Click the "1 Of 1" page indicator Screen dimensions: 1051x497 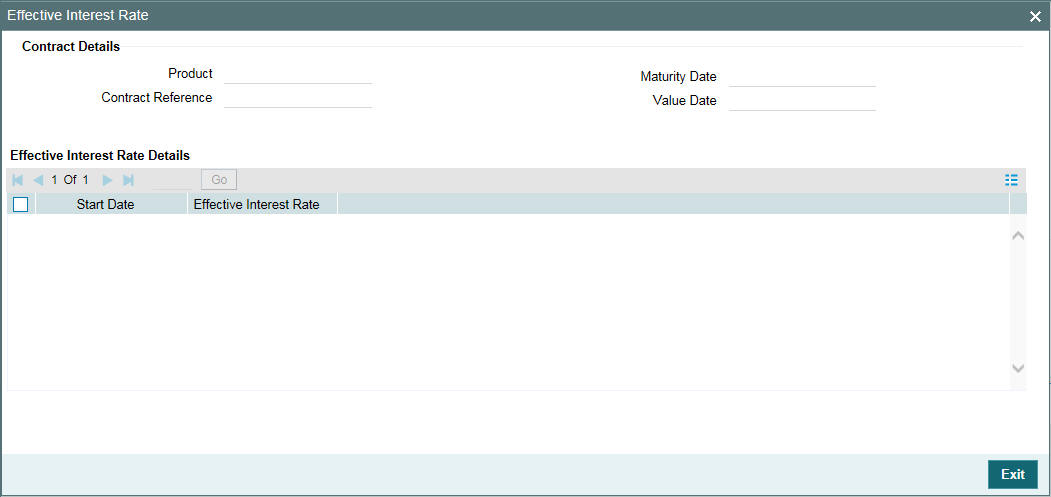[70, 180]
